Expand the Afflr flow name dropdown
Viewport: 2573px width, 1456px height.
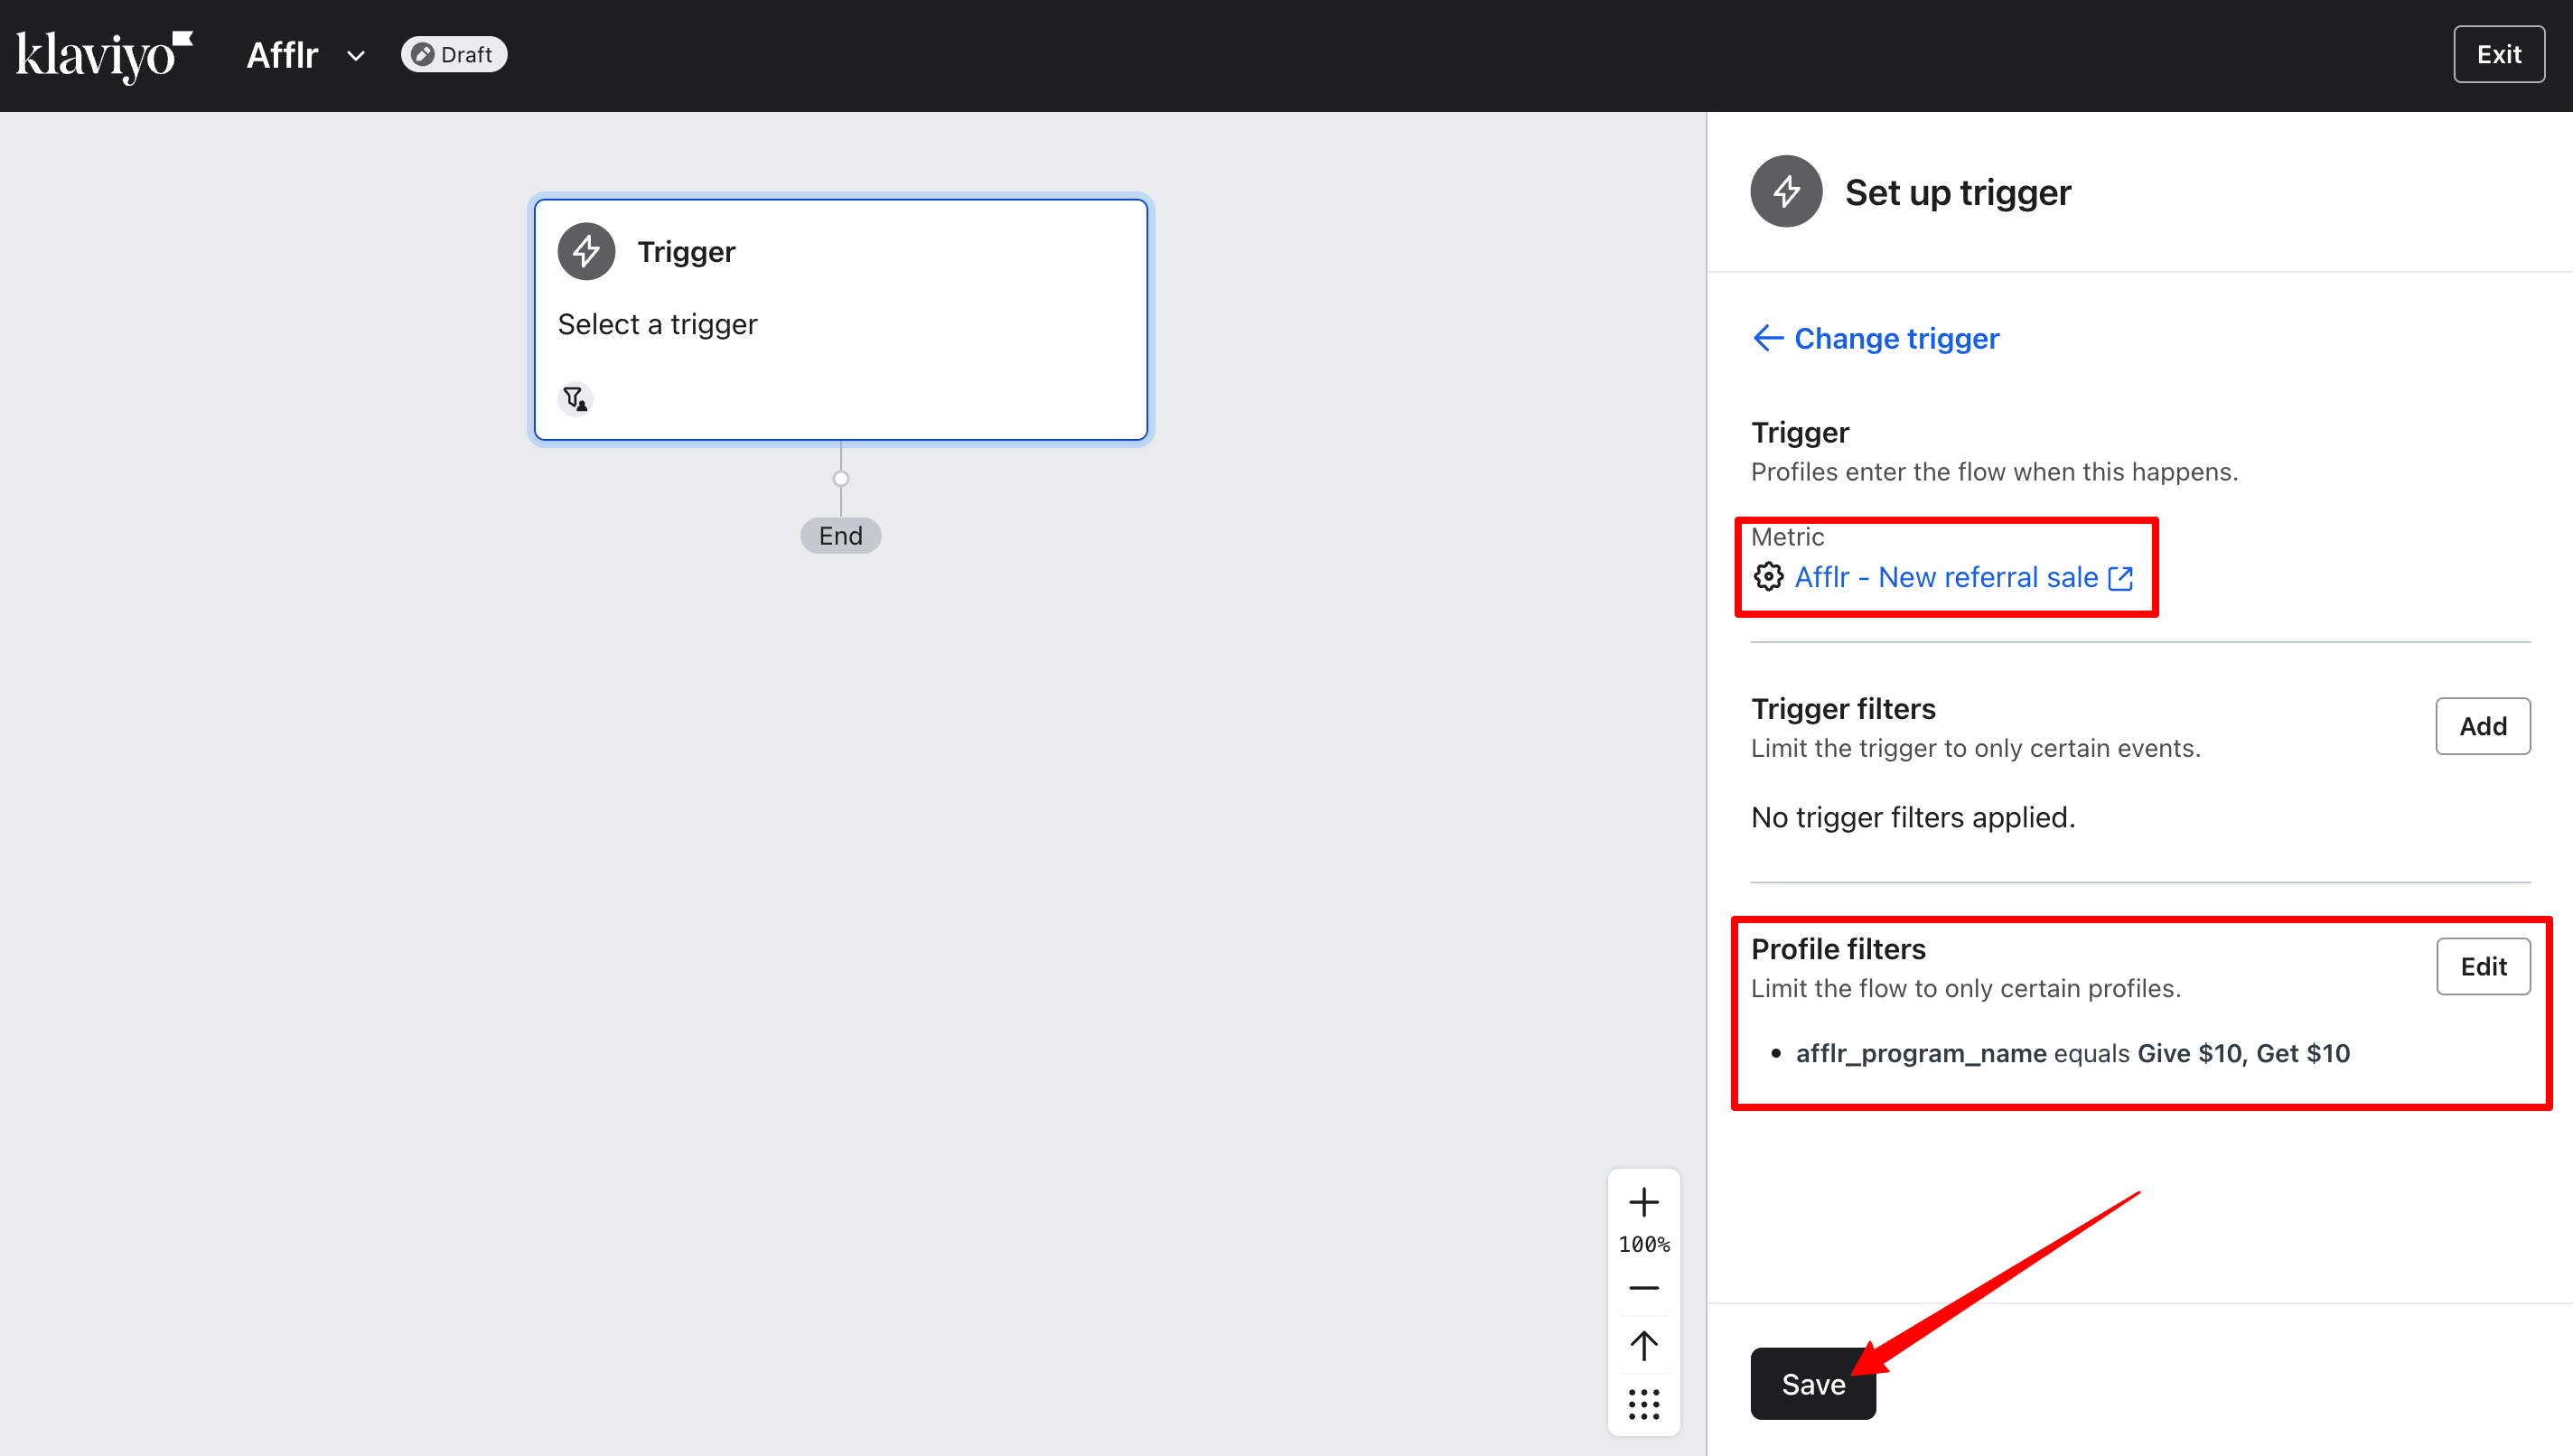(355, 56)
